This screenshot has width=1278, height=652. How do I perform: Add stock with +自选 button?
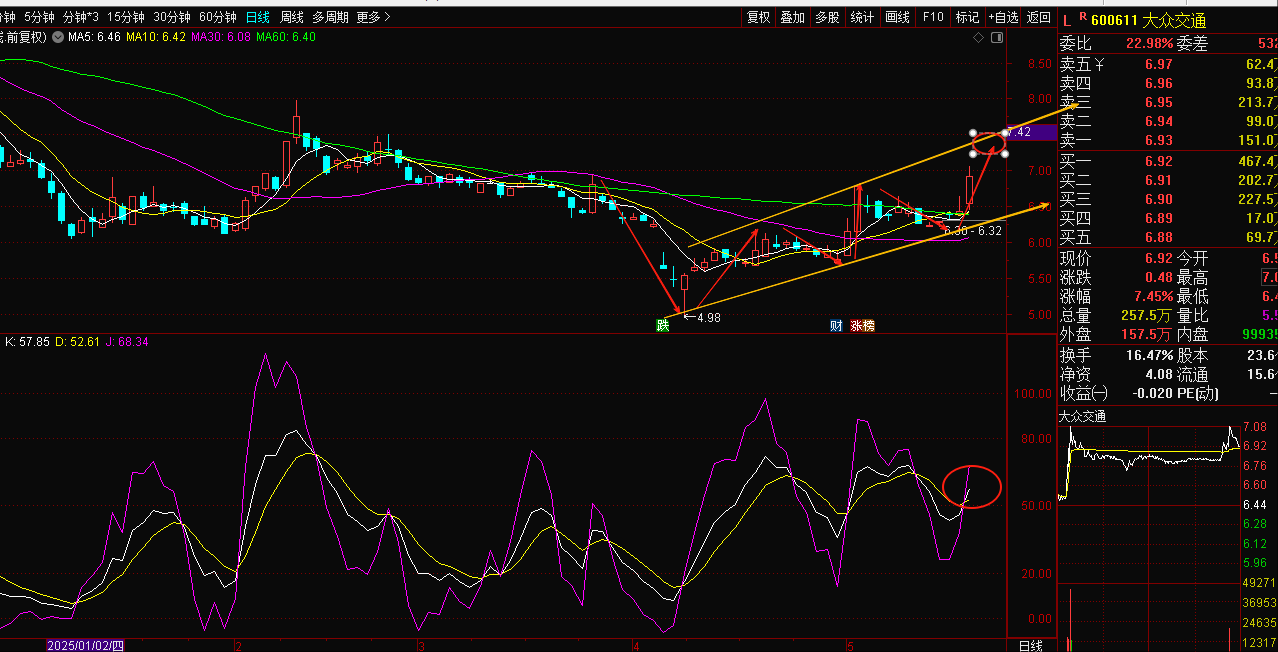(1003, 17)
